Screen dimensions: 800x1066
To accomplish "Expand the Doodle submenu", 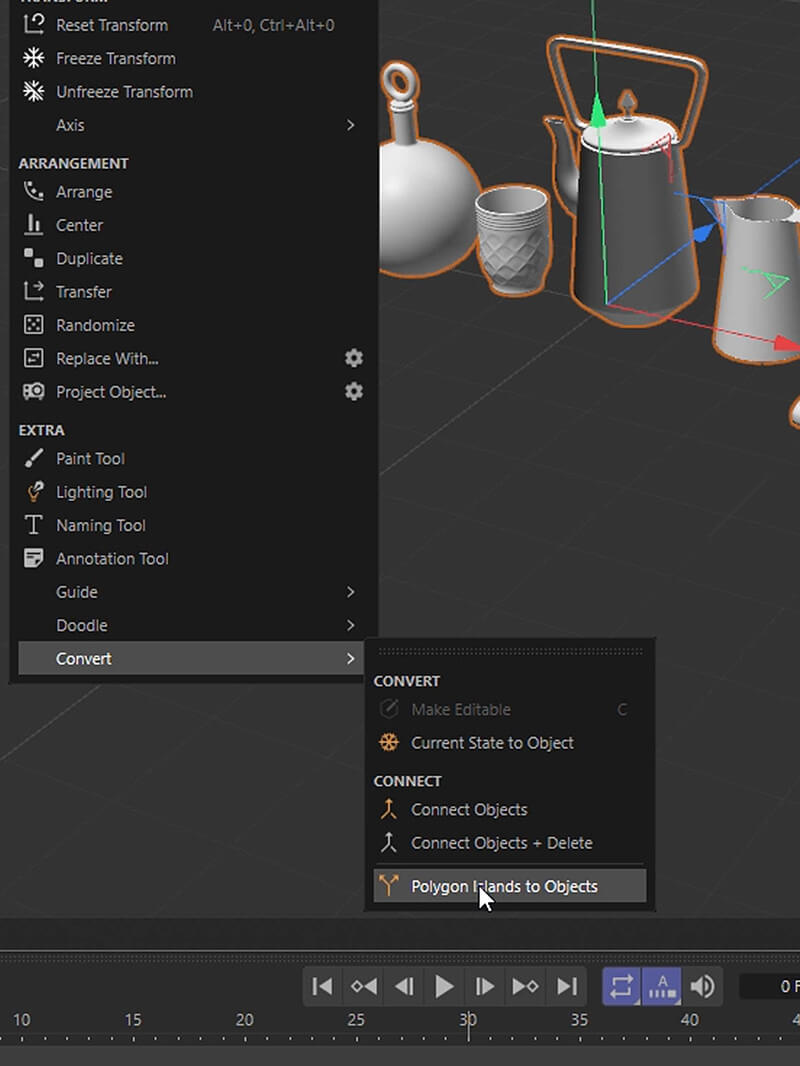I will pos(350,625).
